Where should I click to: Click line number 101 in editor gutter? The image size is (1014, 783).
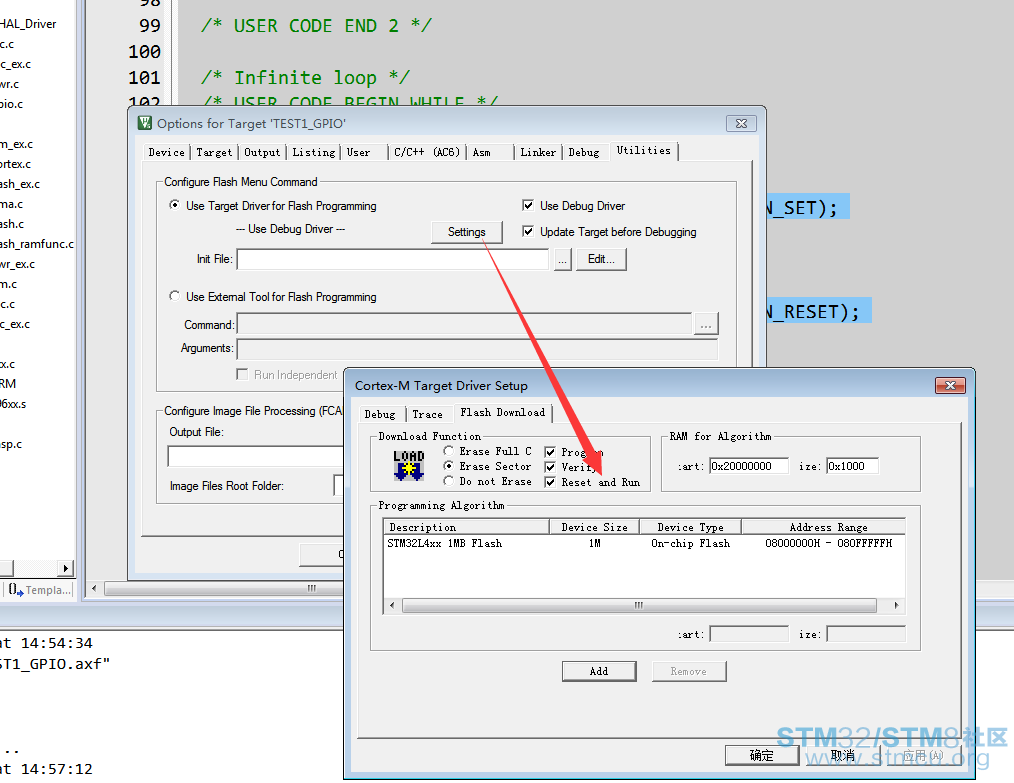[x=144, y=78]
